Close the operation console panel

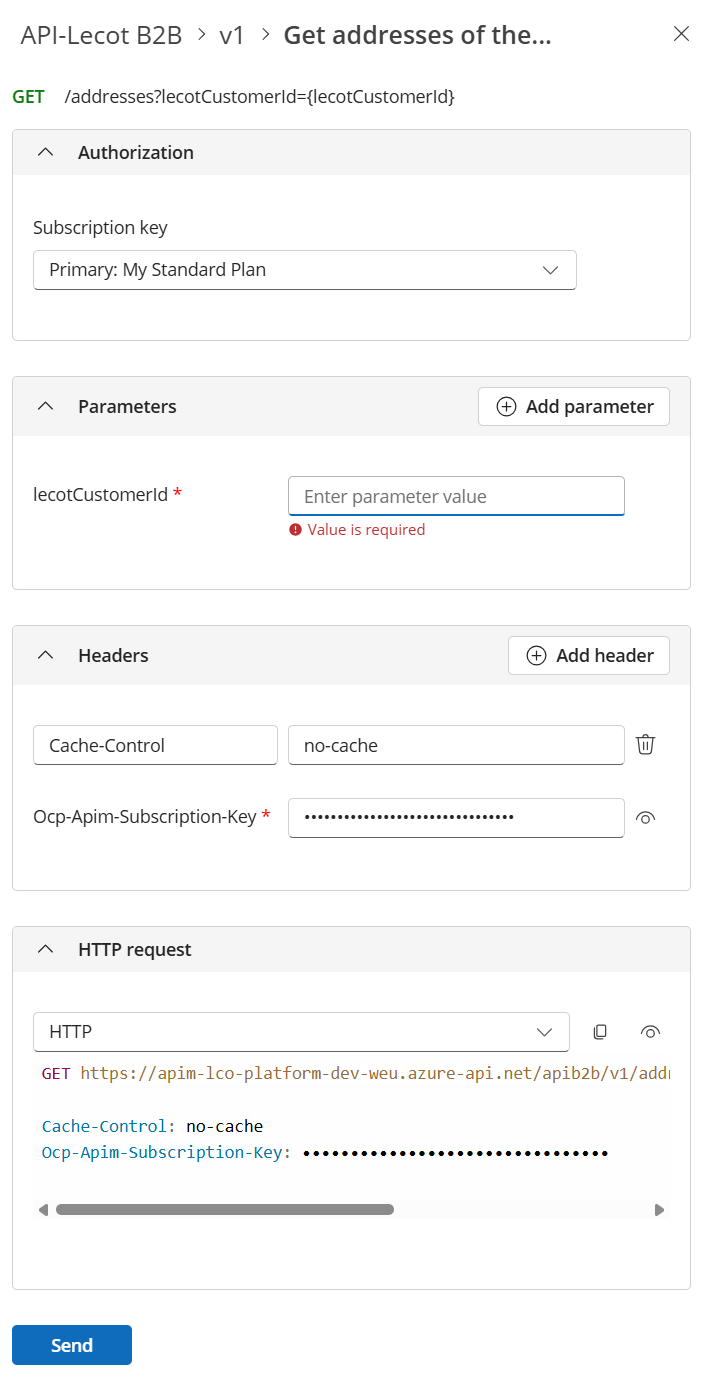681,34
